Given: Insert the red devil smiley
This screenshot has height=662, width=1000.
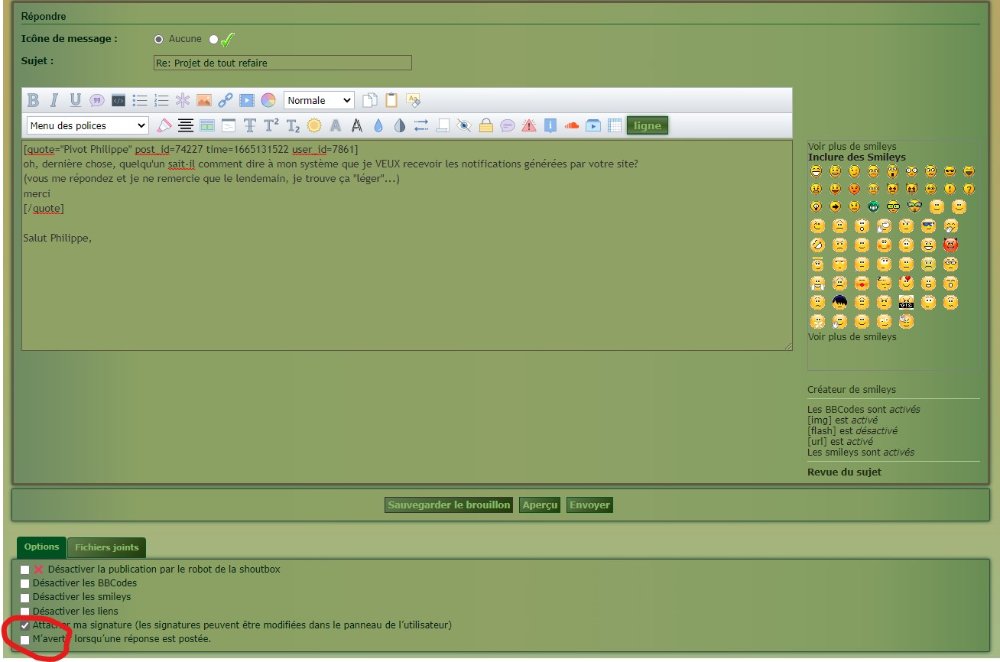Looking at the screenshot, I should pyautogui.click(x=950, y=245).
